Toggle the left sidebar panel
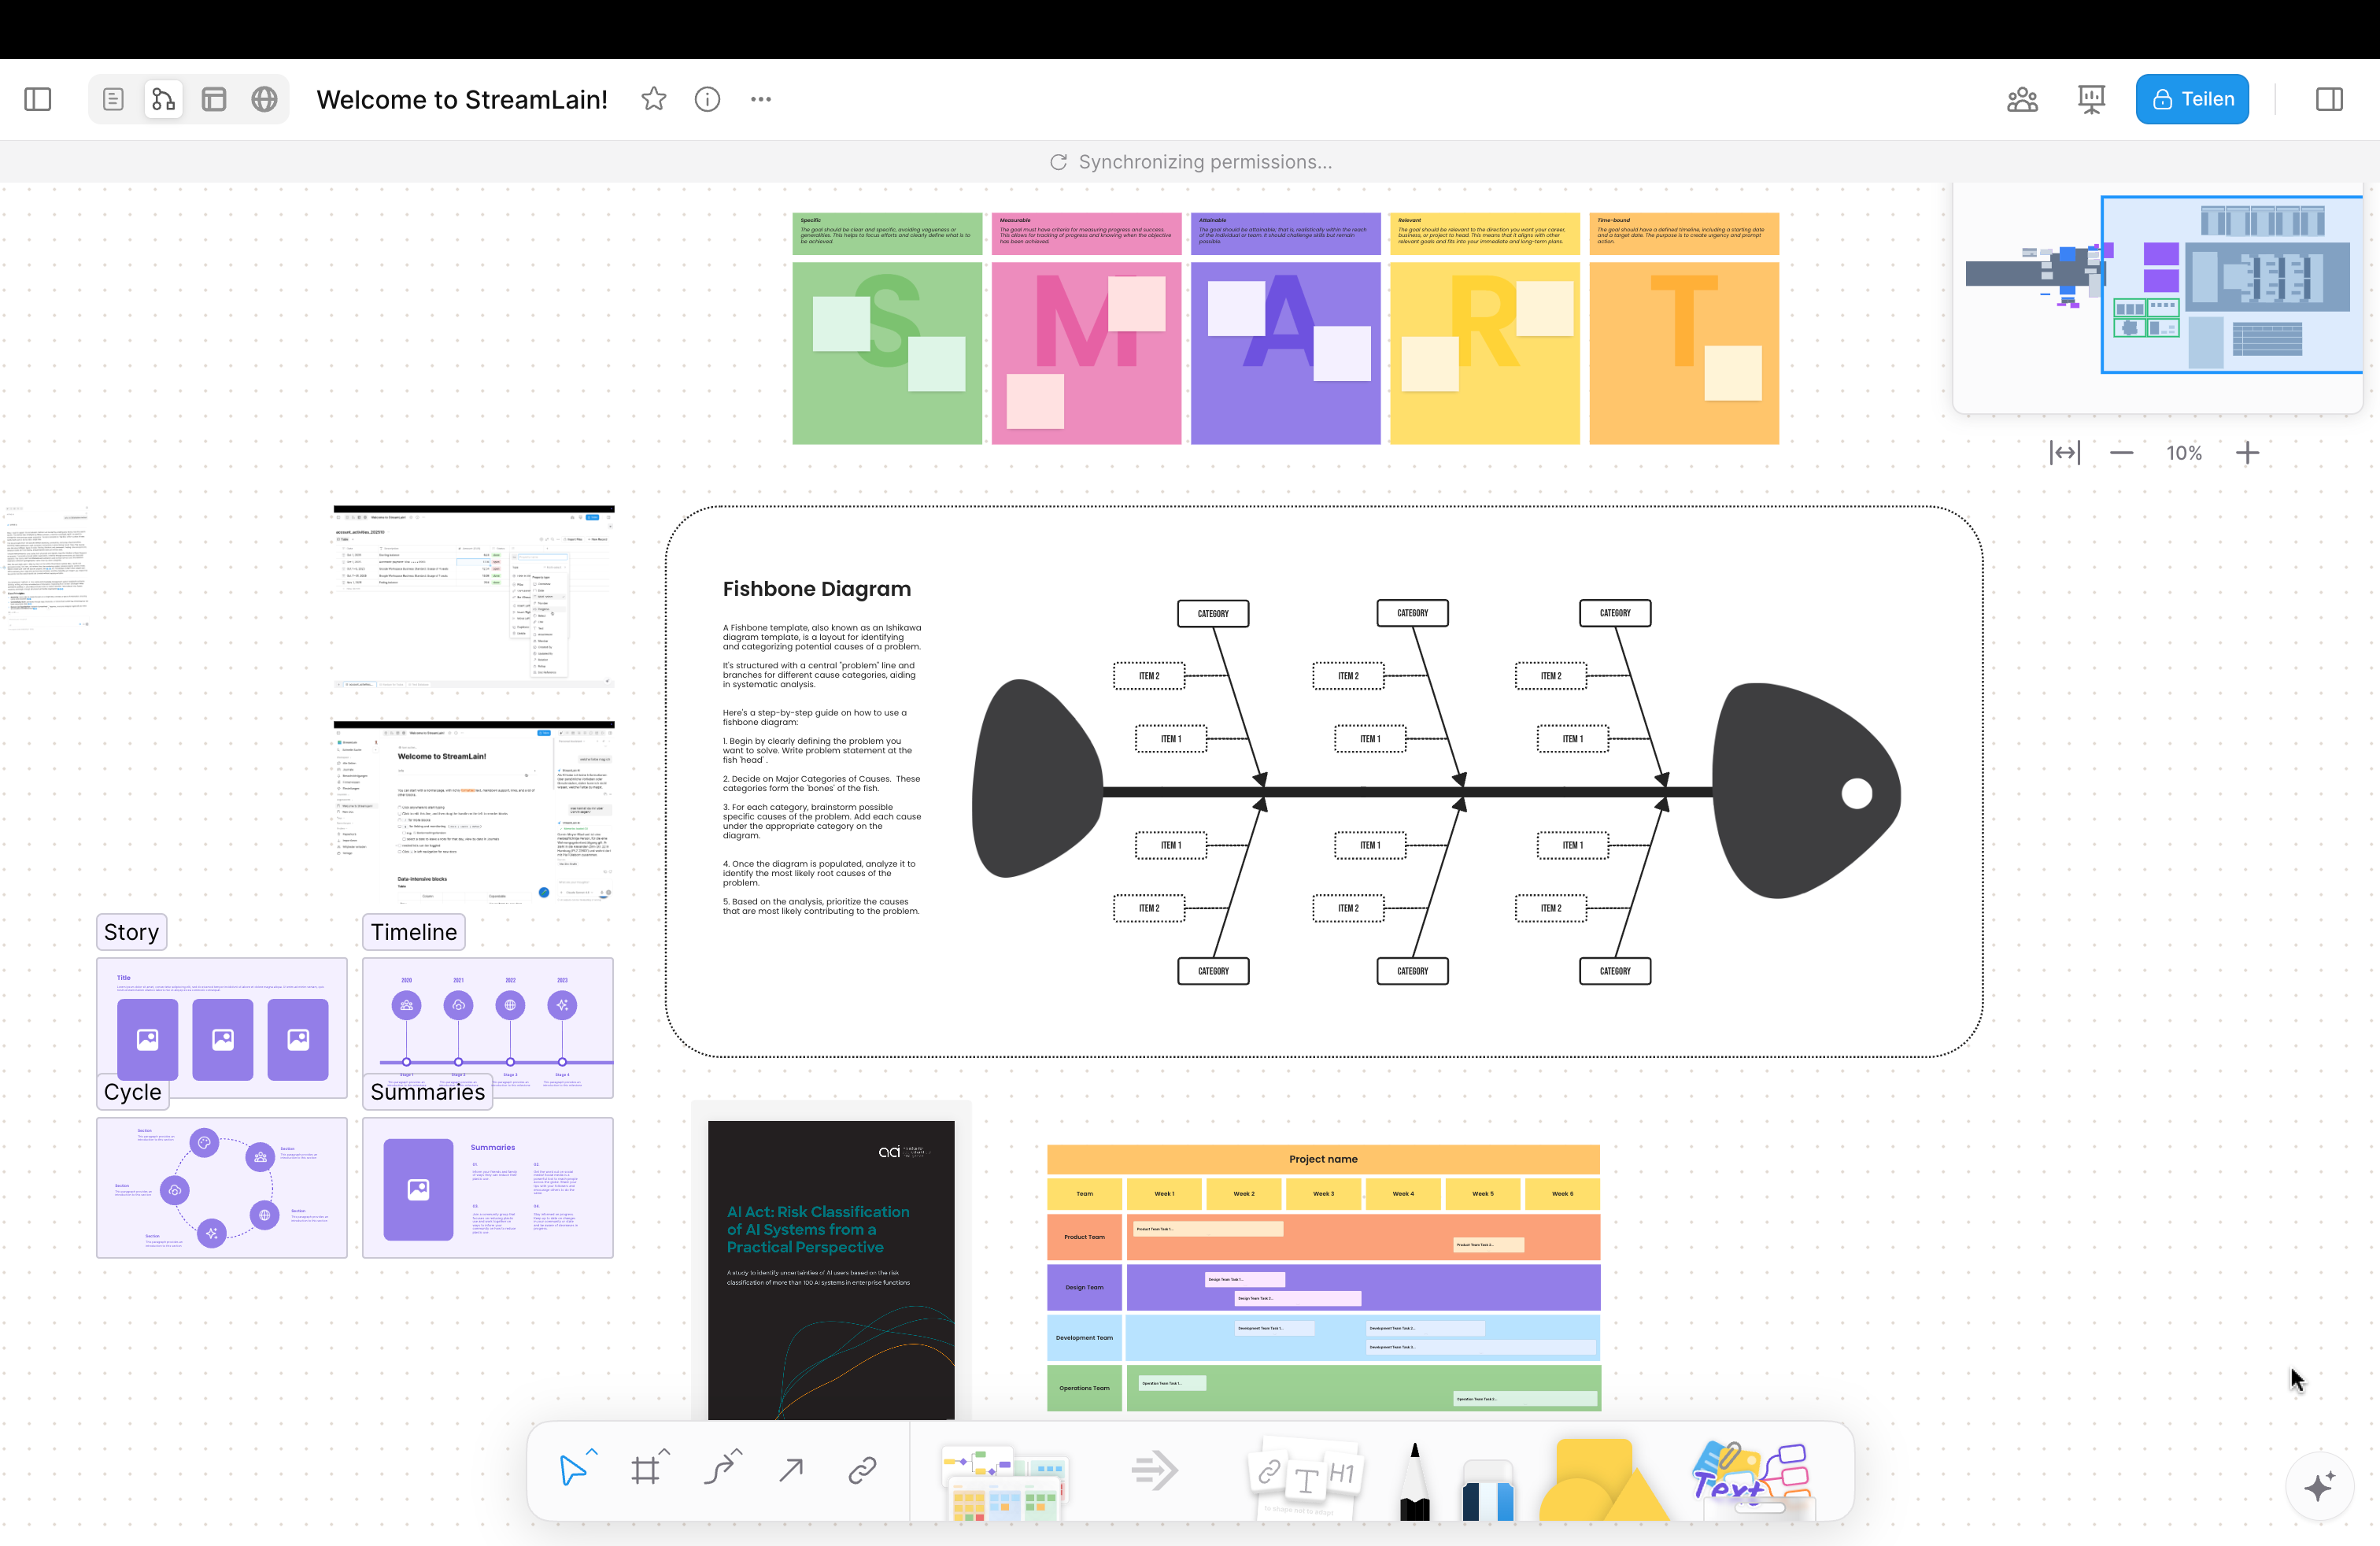The height and width of the screenshot is (1546, 2380). tap(38, 99)
